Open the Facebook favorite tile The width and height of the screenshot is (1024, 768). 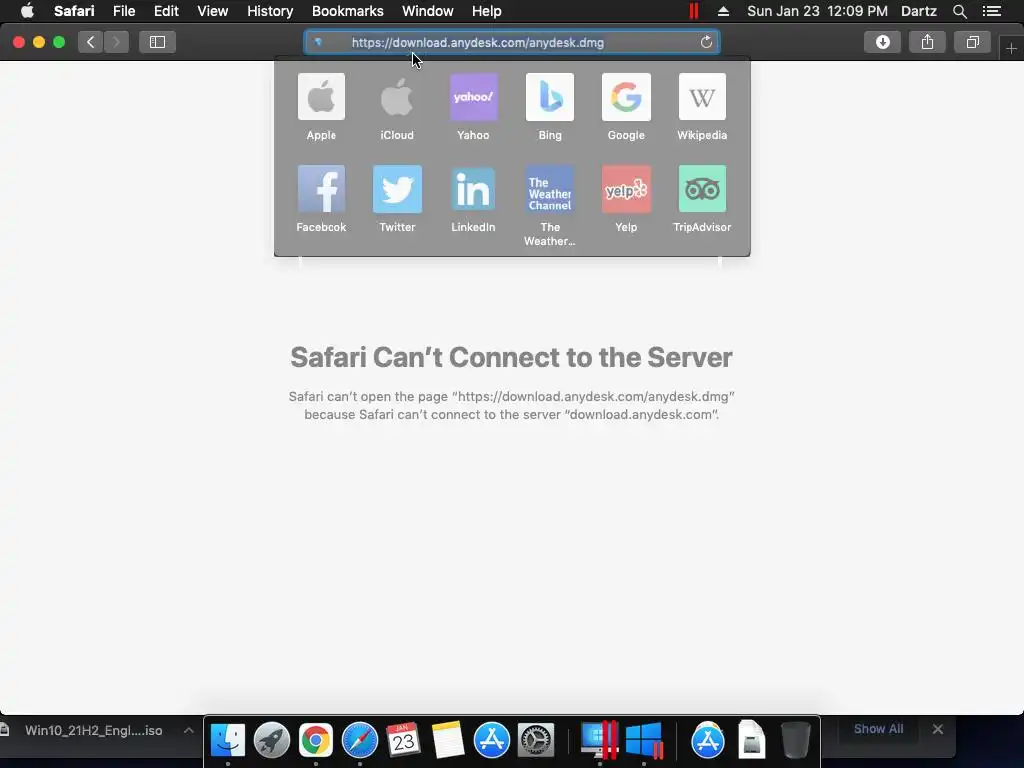[321, 199]
